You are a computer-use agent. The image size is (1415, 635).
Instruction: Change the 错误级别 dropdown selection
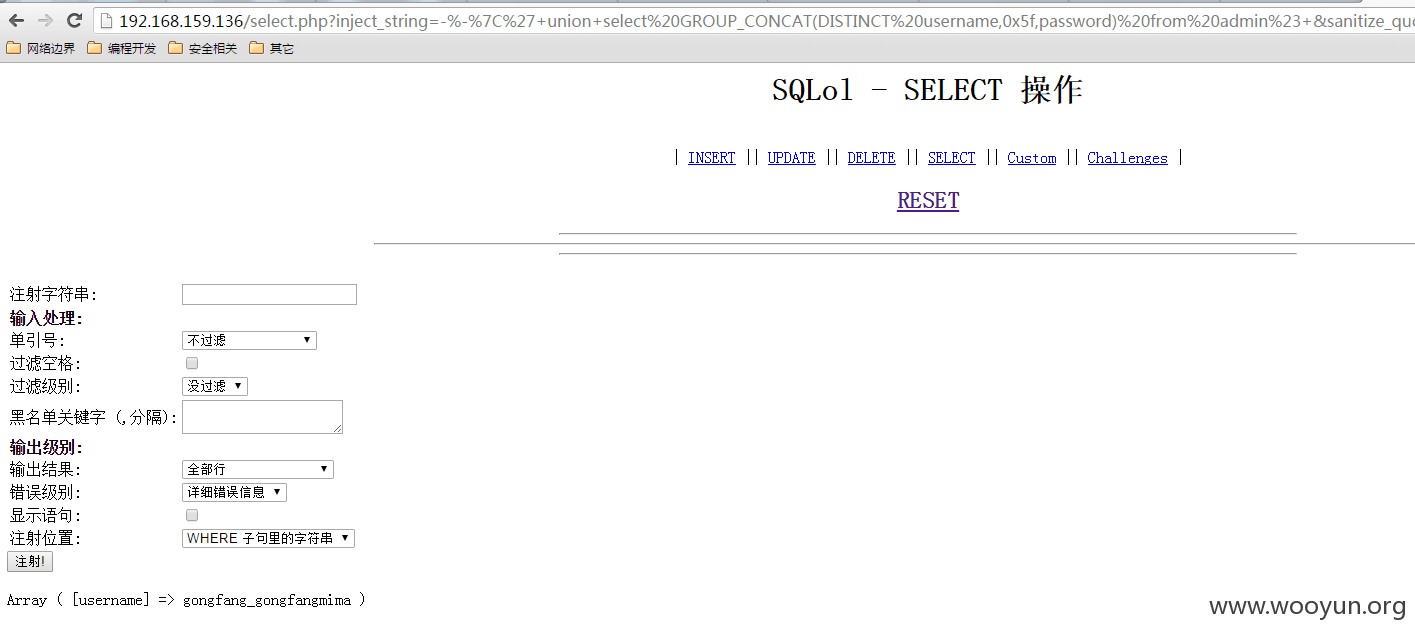[x=235, y=492]
